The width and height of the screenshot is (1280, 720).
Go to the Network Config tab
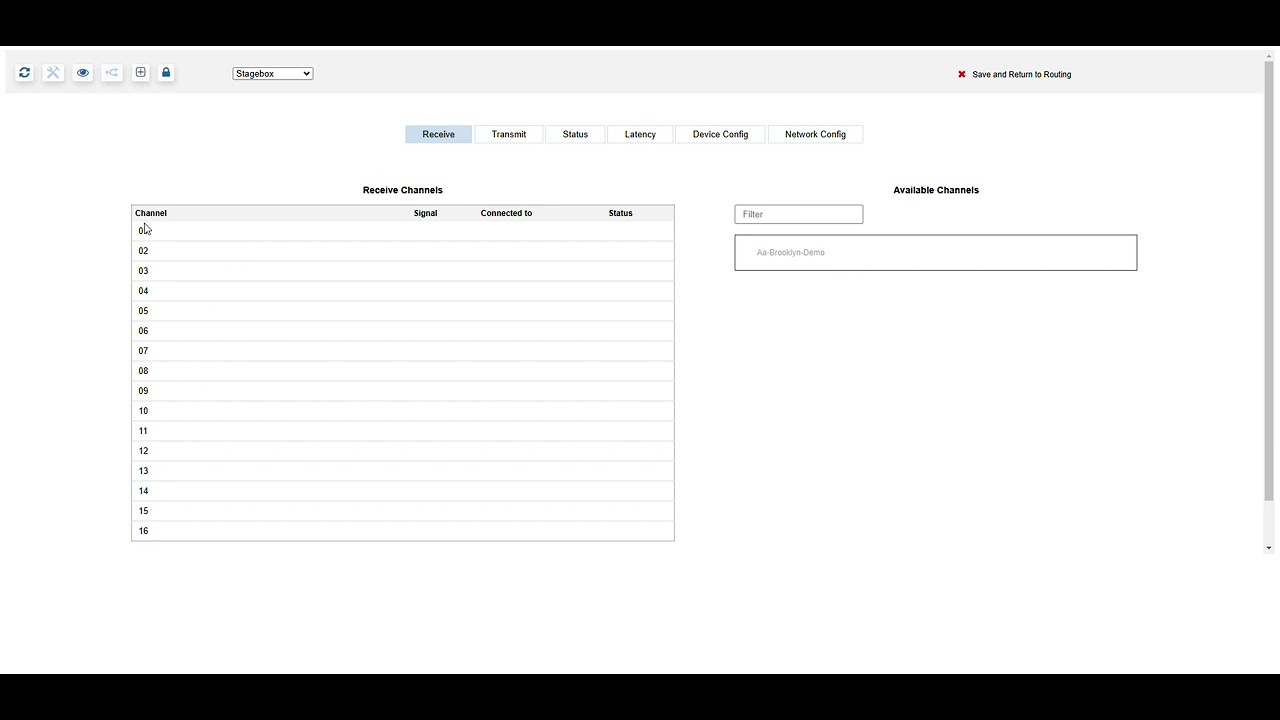tap(815, 134)
